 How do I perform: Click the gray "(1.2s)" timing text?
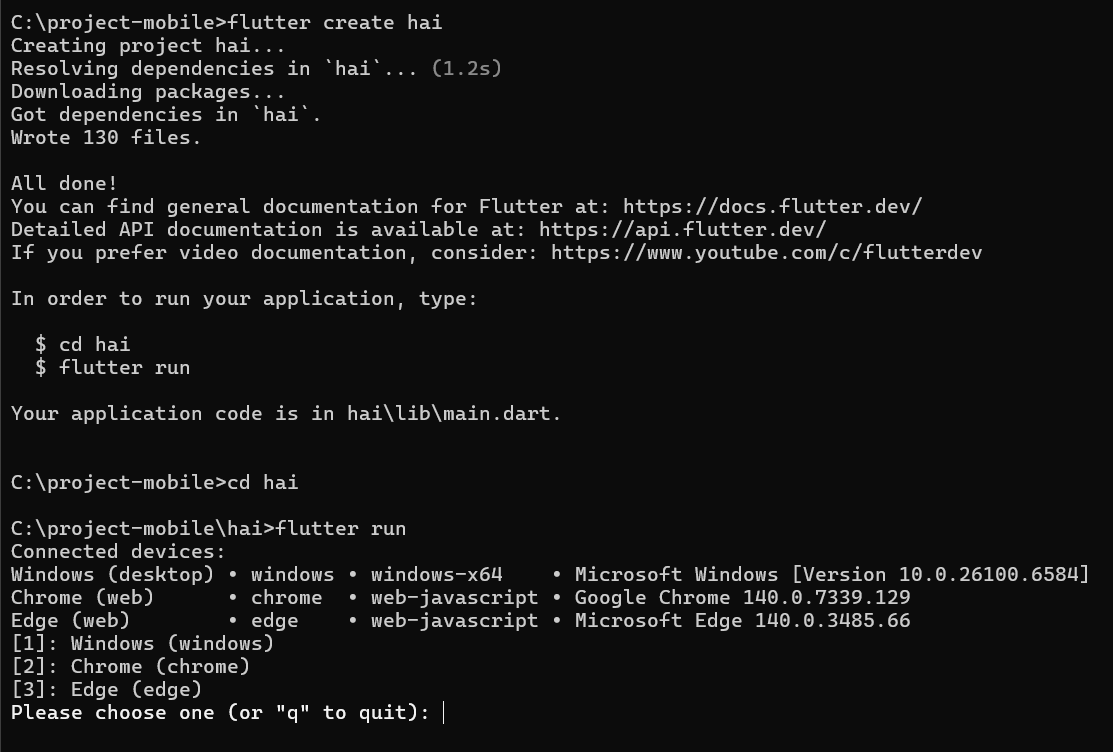tap(466, 69)
